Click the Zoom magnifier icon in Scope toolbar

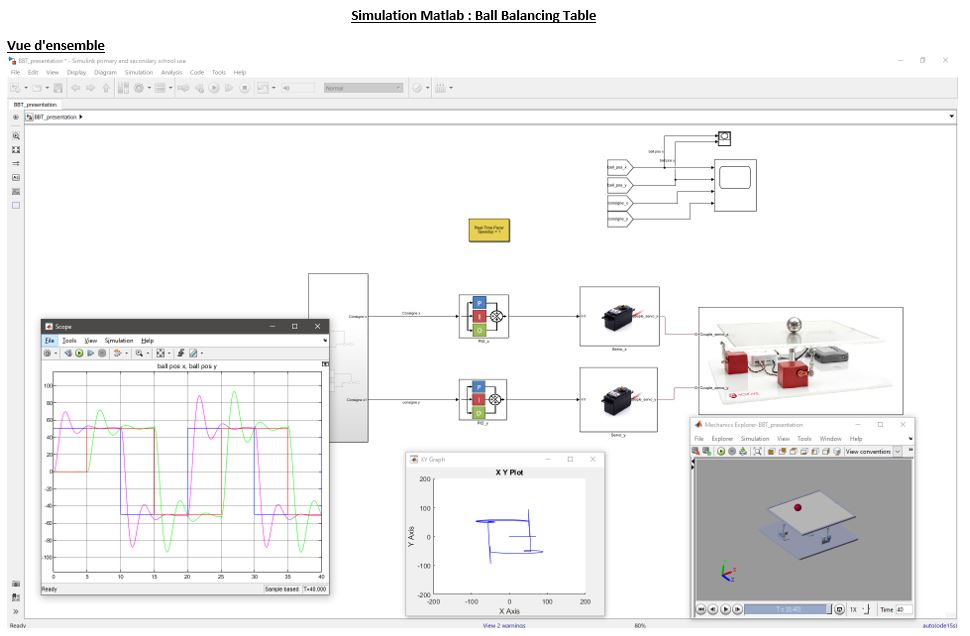139,353
